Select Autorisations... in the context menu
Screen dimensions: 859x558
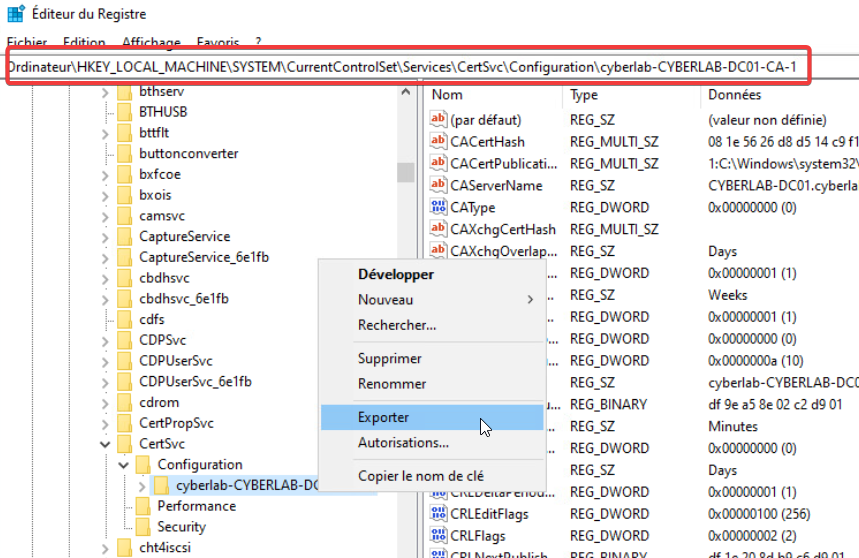click(x=403, y=442)
